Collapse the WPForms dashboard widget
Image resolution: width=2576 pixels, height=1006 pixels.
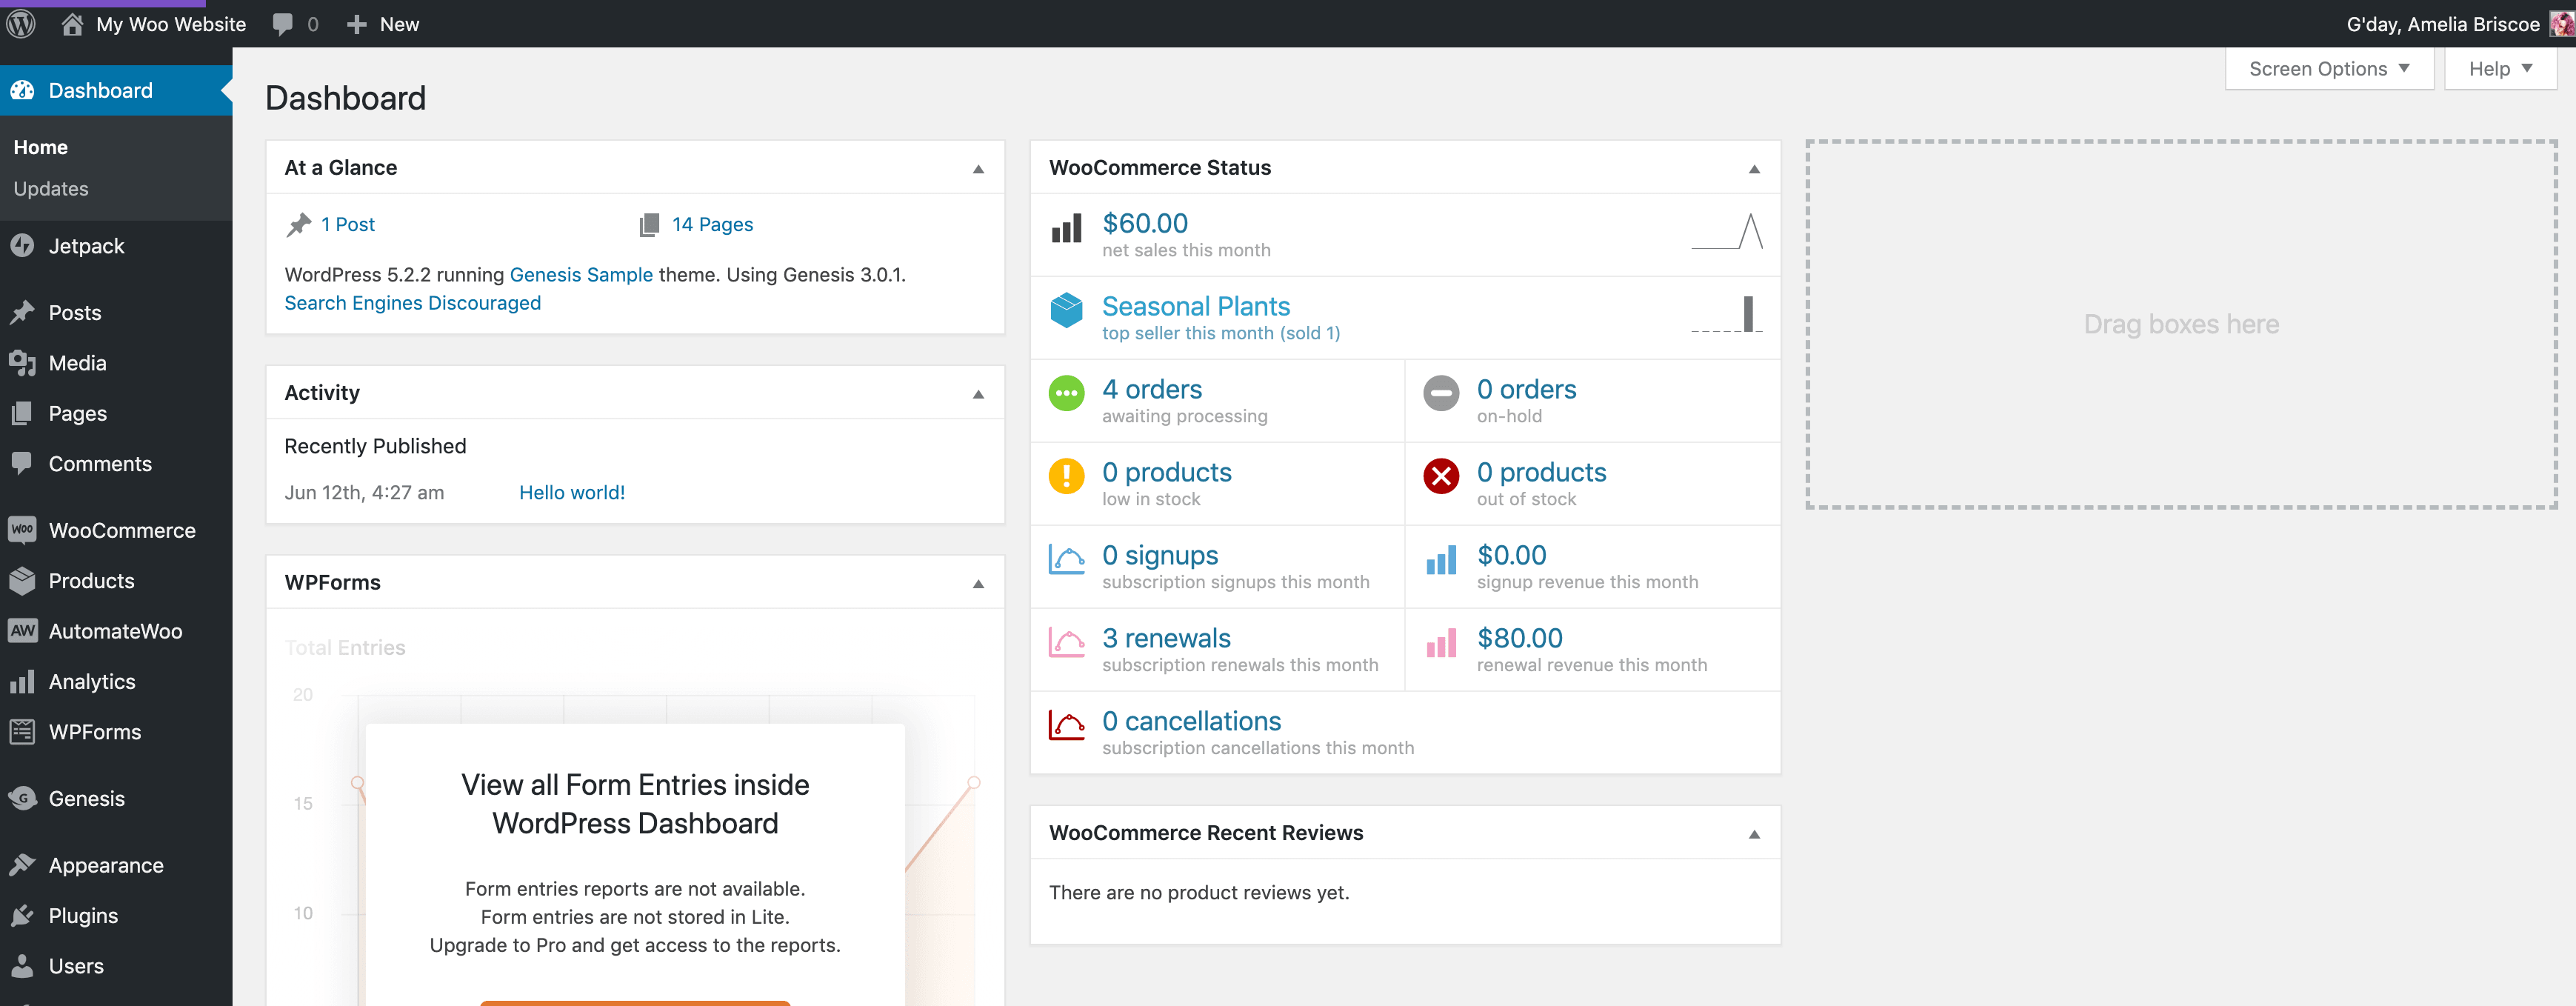tap(979, 582)
